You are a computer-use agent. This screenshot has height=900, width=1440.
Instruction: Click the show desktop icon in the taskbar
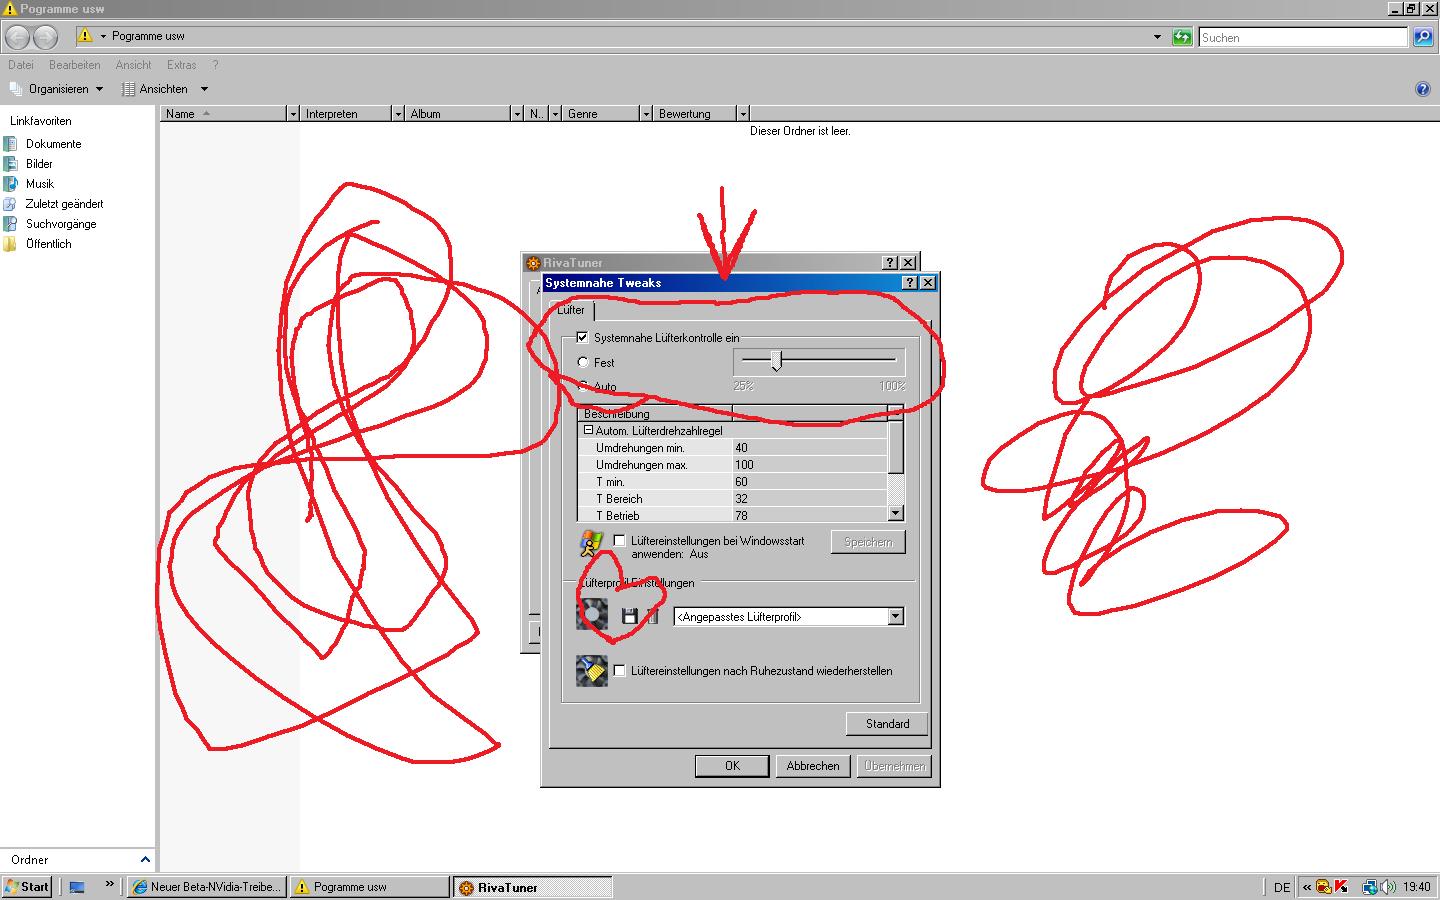77,887
